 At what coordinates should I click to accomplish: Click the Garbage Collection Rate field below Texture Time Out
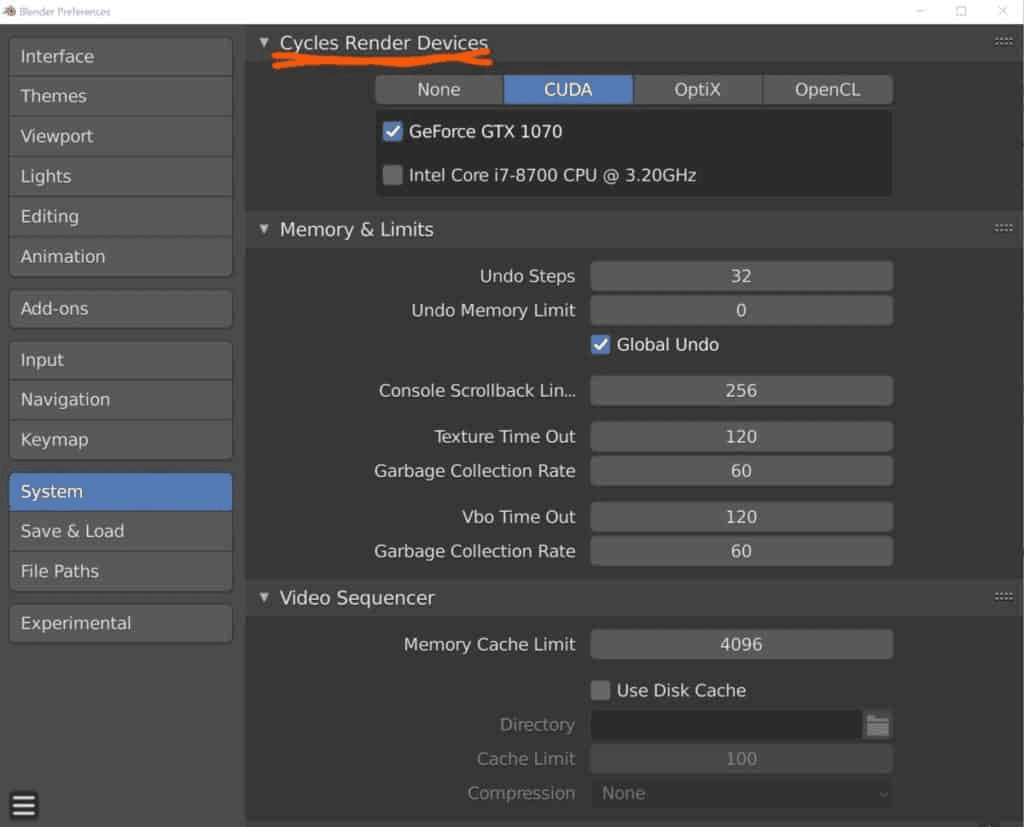click(x=741, y=471)
